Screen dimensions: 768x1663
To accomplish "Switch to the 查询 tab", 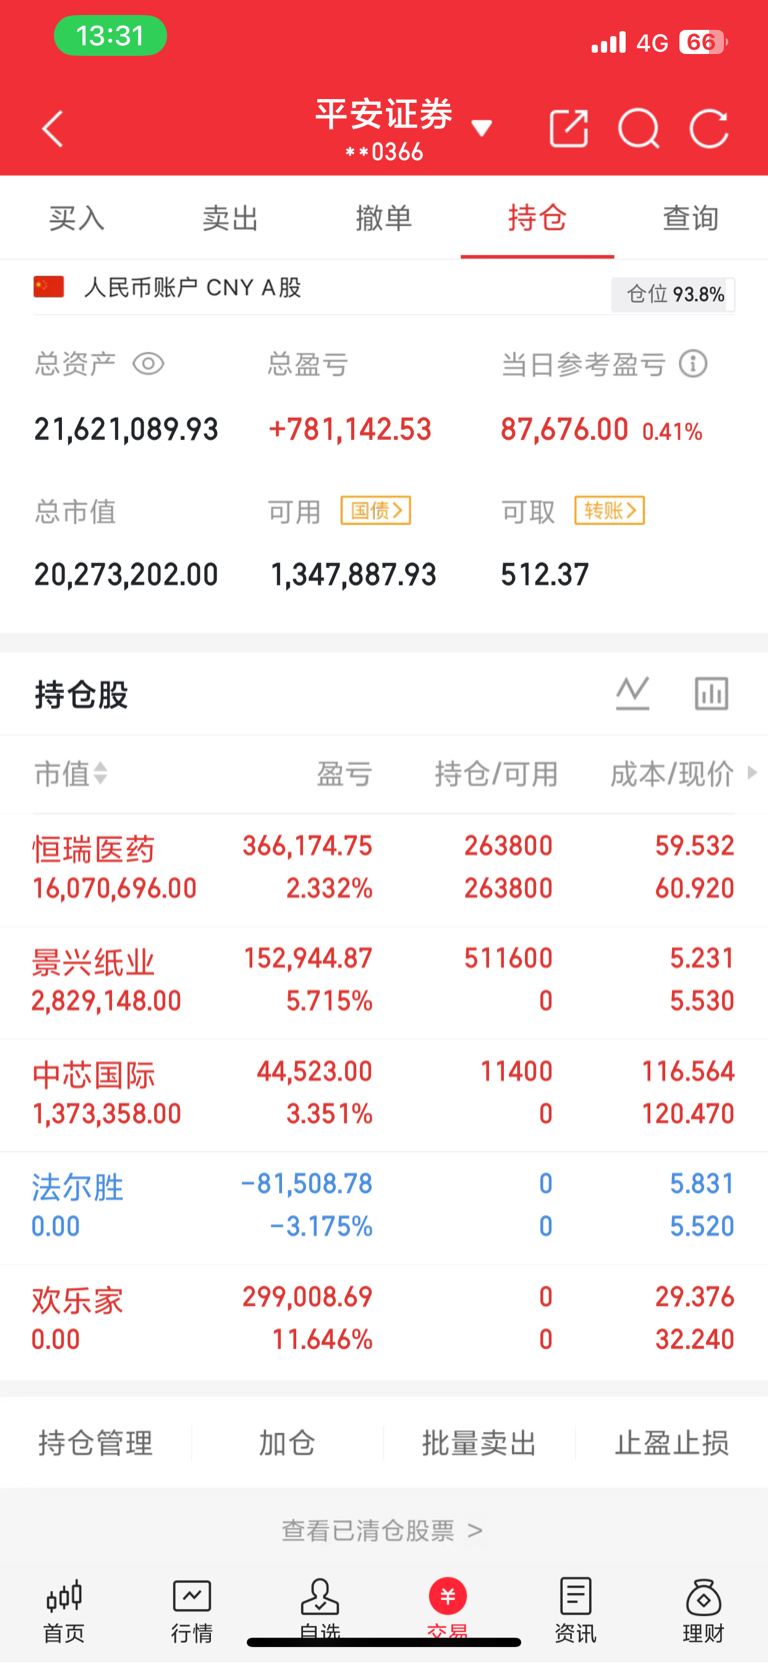I will [x=691, y=218].
